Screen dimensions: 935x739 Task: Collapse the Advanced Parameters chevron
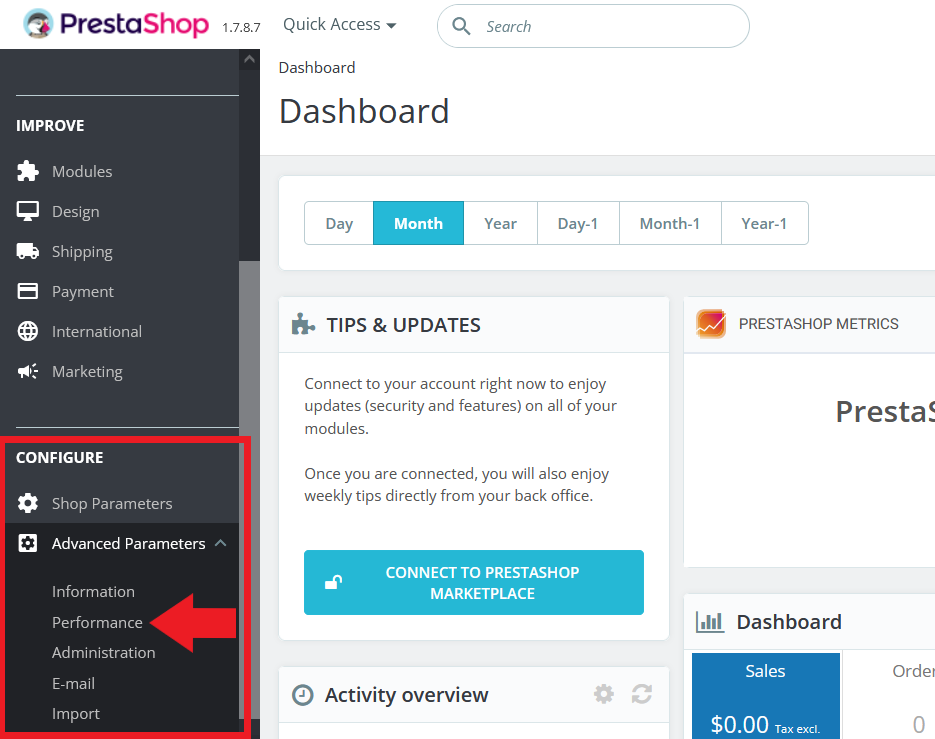(221, 543)
